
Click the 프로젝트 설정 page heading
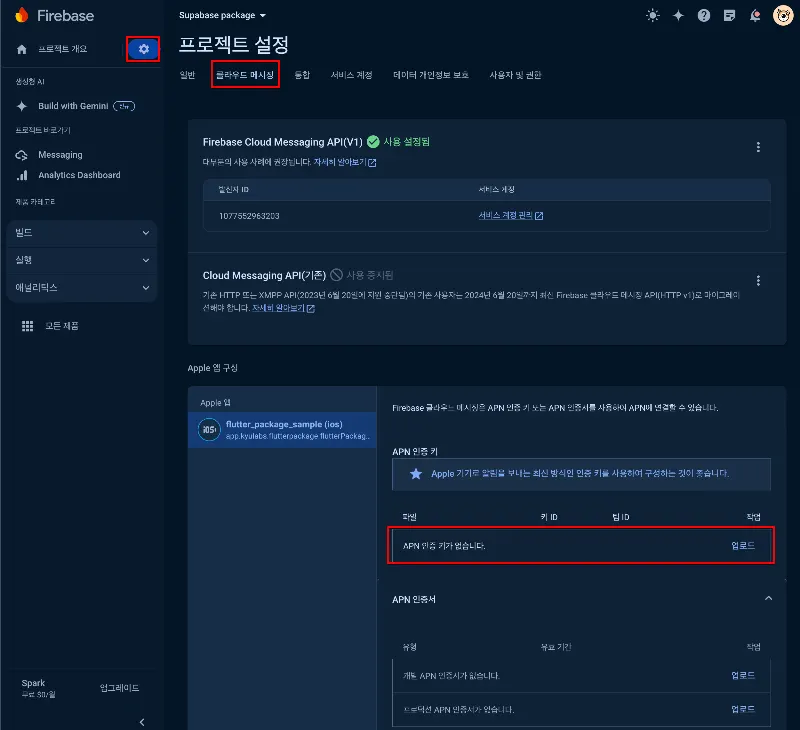tap(234, 45)
